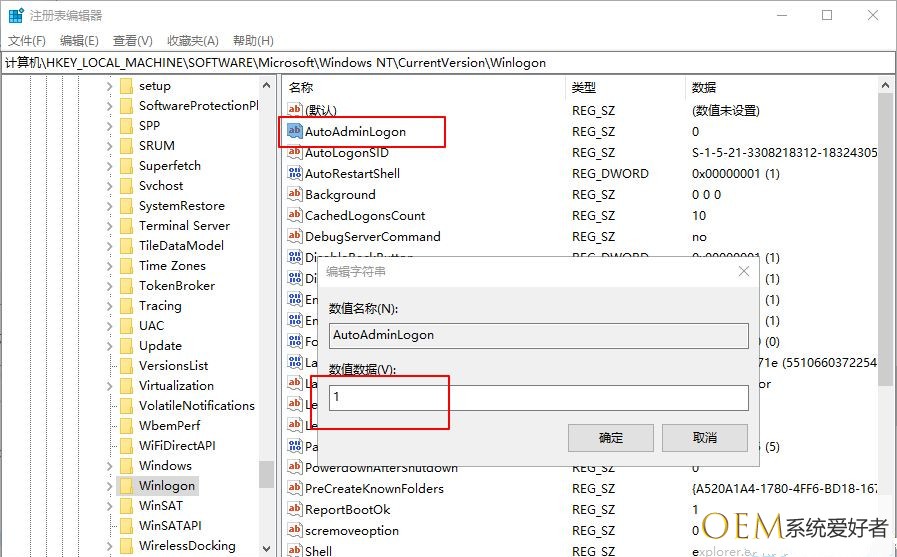Expand the SystemRestore key node
This screenshot has width=897, height=557.
tap(109, 206)
